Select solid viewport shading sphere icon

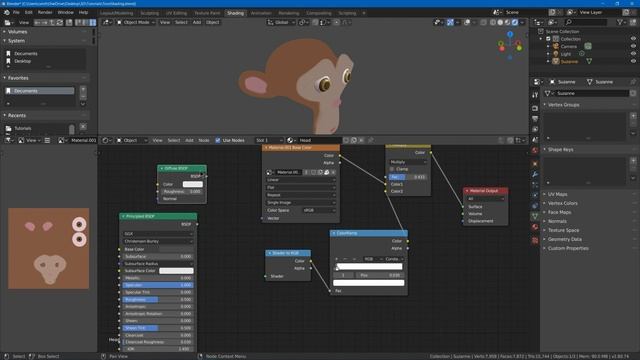click(500, 22)
